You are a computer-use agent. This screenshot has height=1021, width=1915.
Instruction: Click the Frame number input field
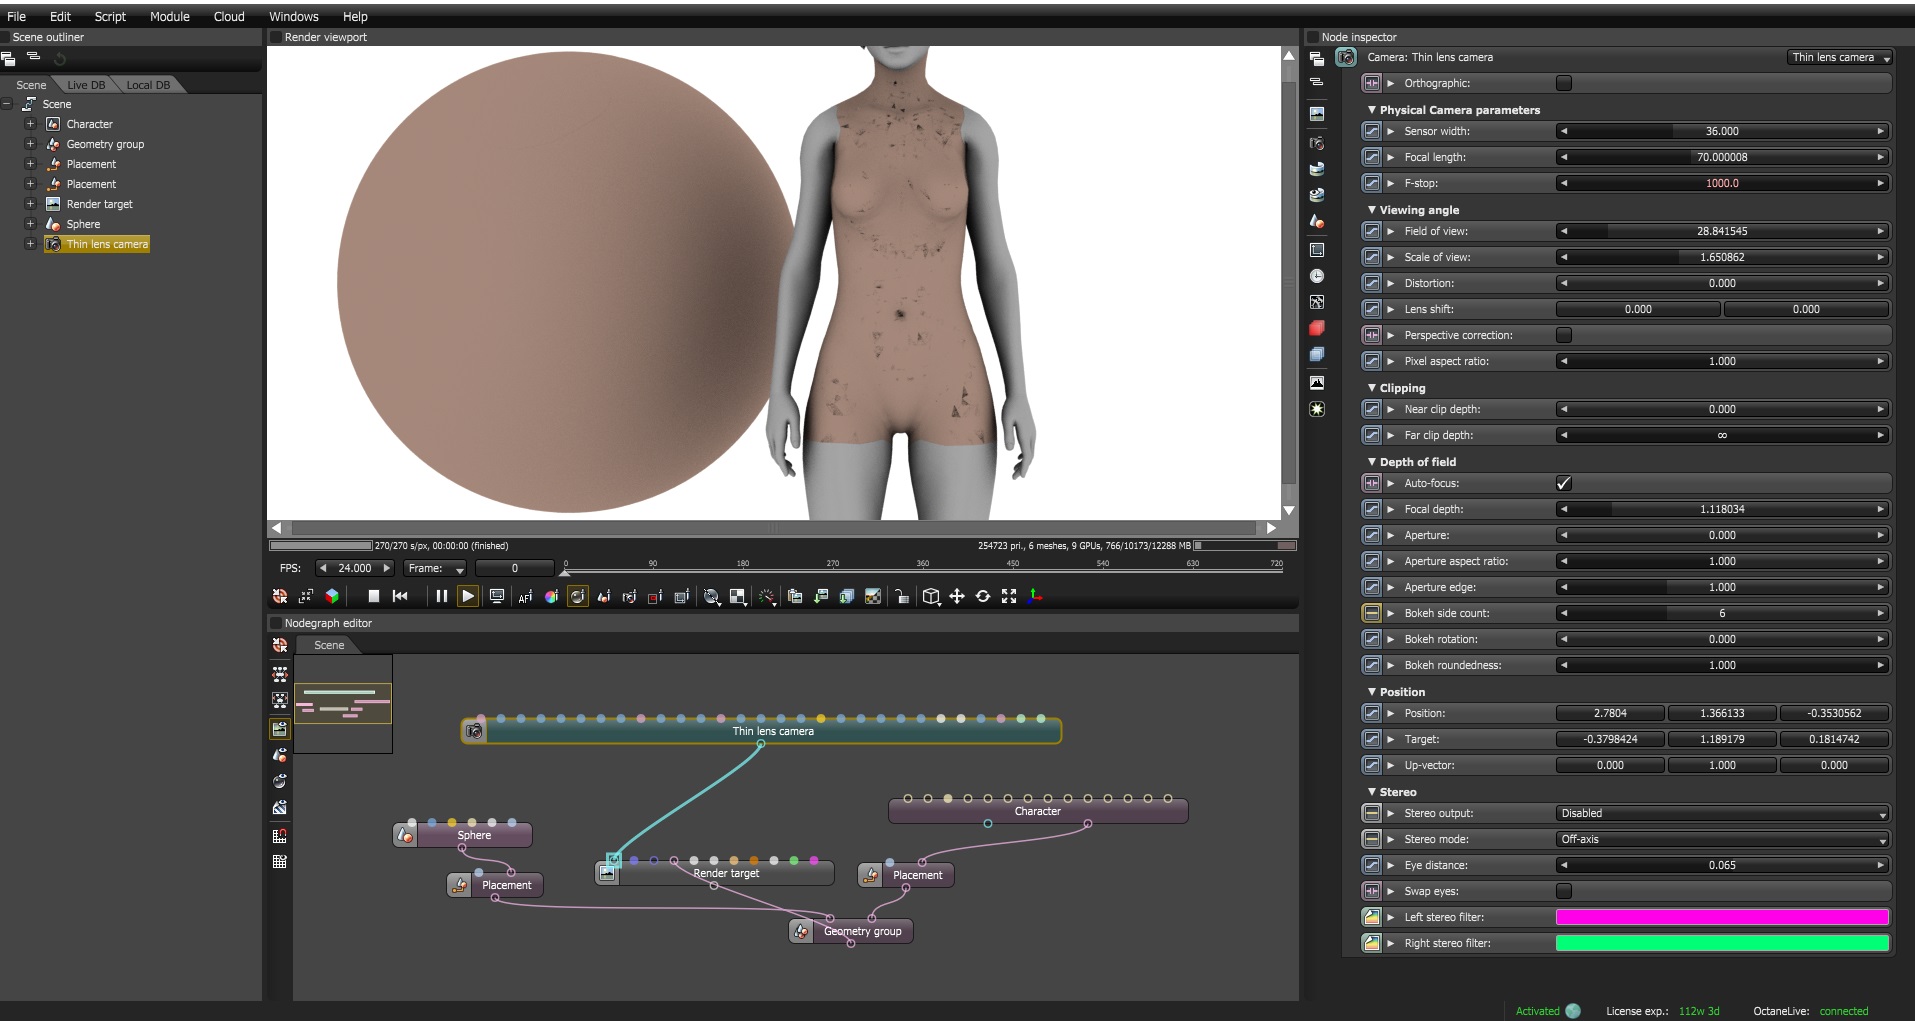514,568
